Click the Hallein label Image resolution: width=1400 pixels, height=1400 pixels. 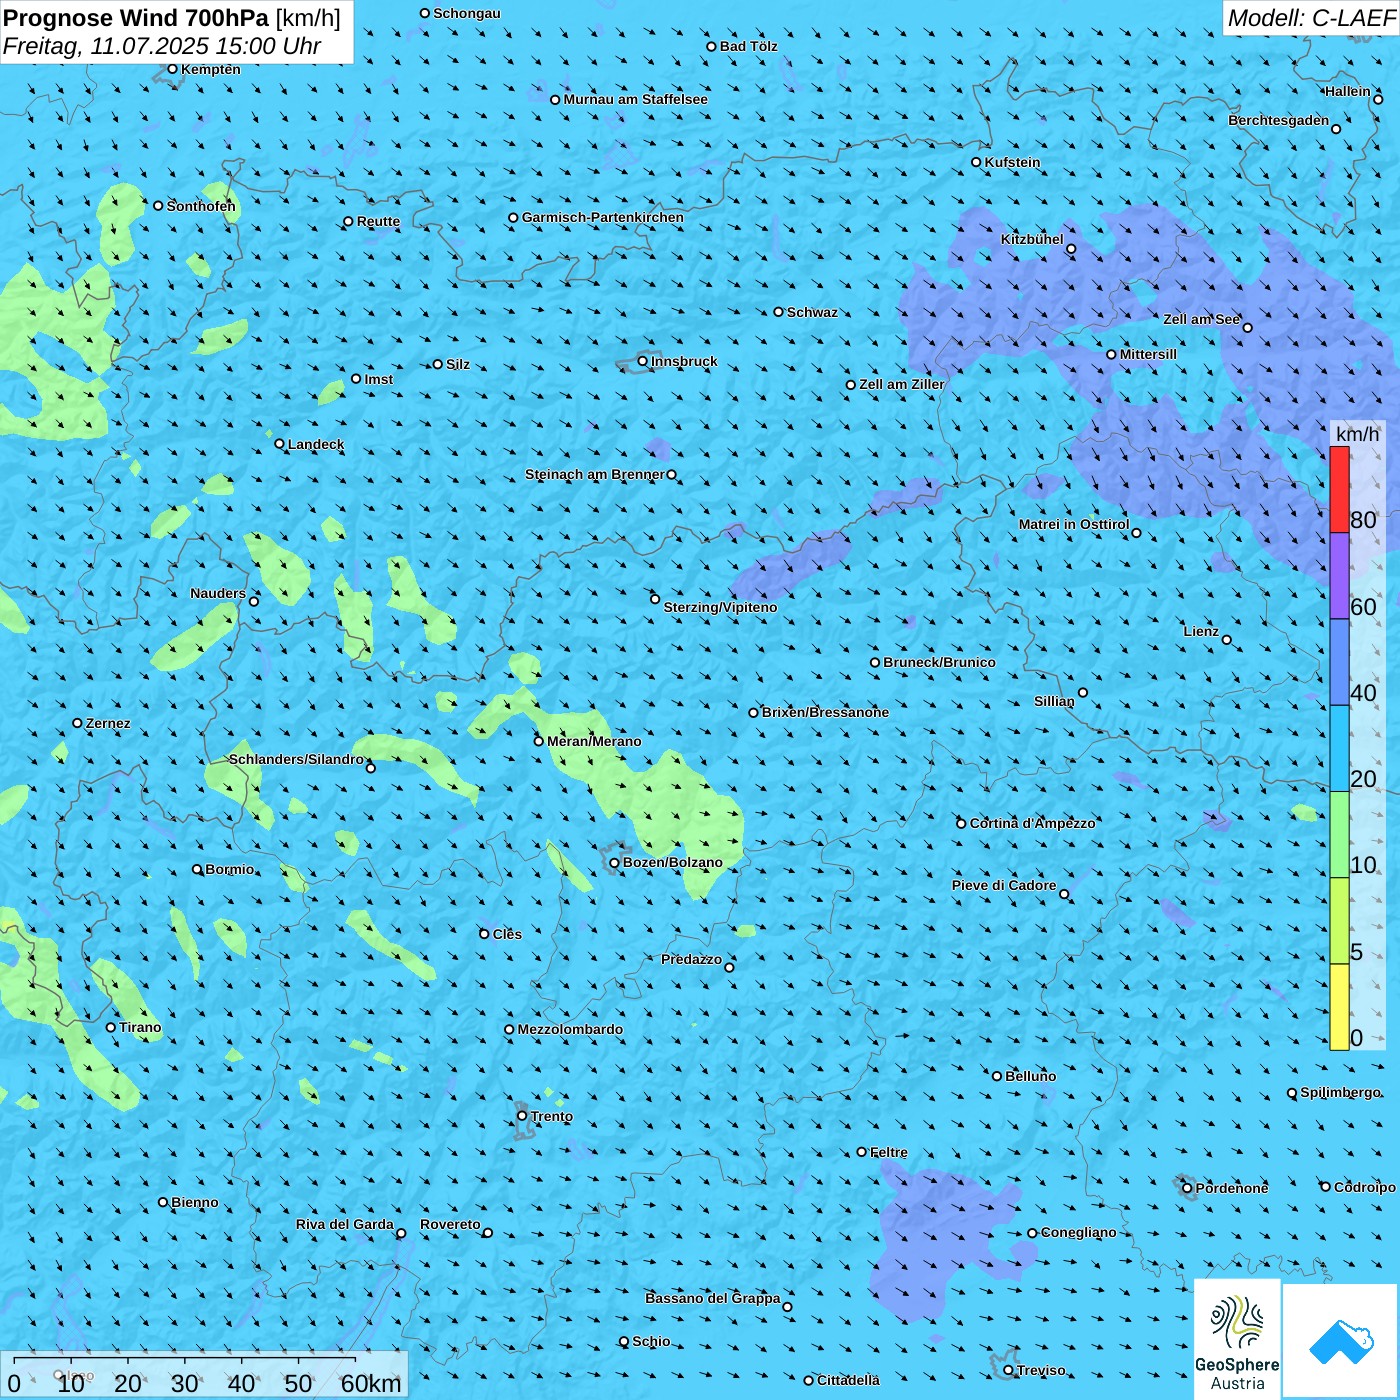[x=1348, y=91]
